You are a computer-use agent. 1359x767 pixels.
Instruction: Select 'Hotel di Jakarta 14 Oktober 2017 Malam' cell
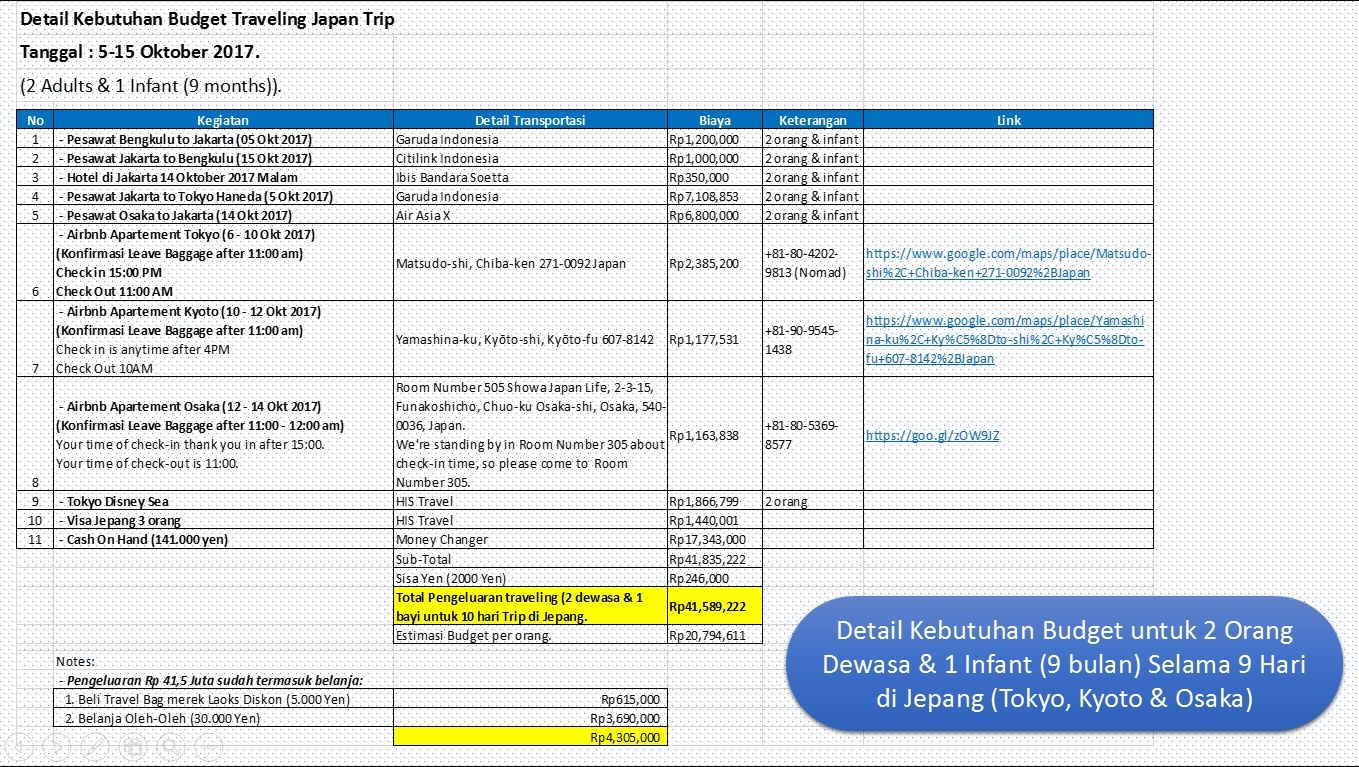click(224, 177)
